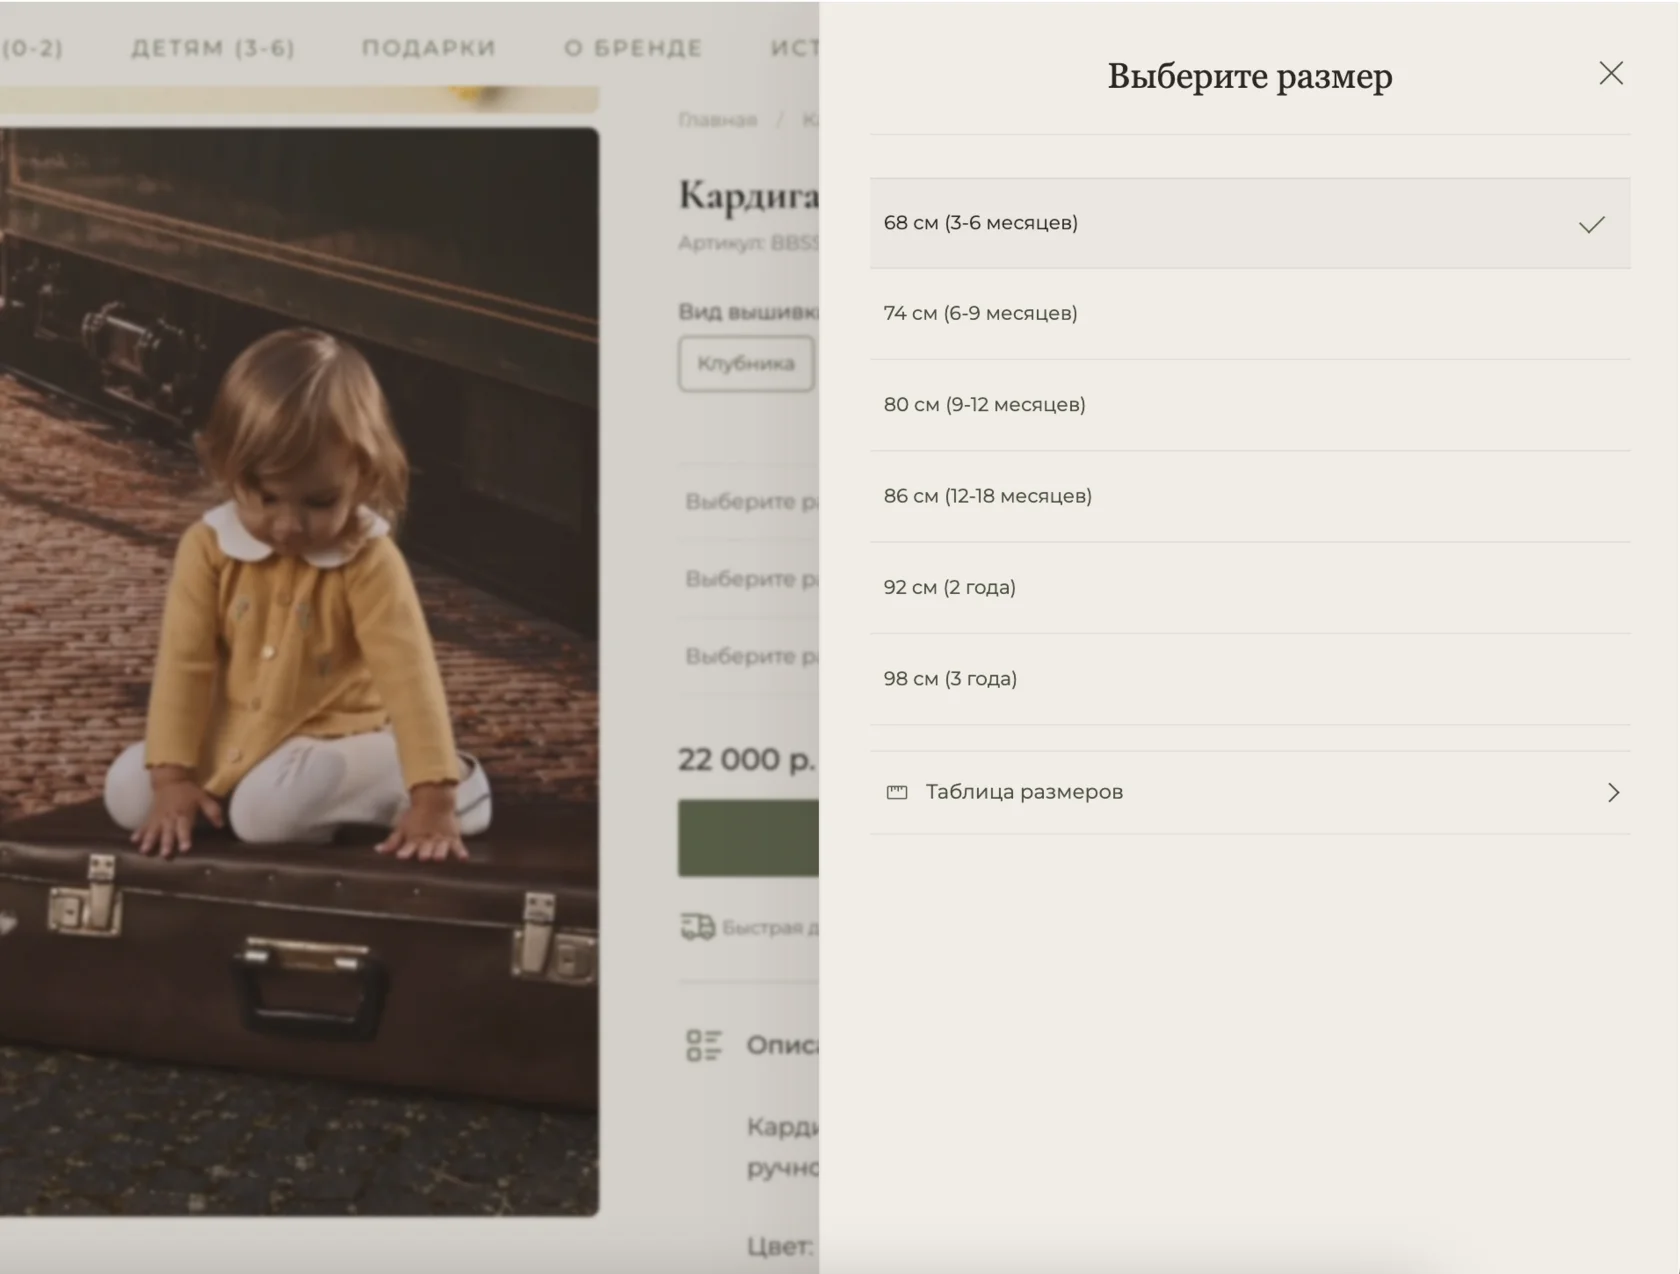
Task: Click the green add-to-cart button
Action: 748,838
